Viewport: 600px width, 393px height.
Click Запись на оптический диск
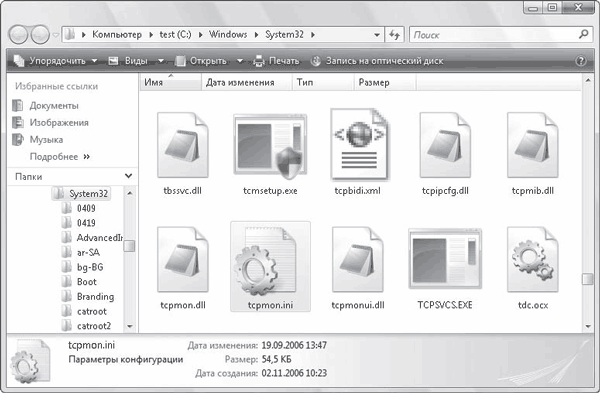(x=377, y=61)
